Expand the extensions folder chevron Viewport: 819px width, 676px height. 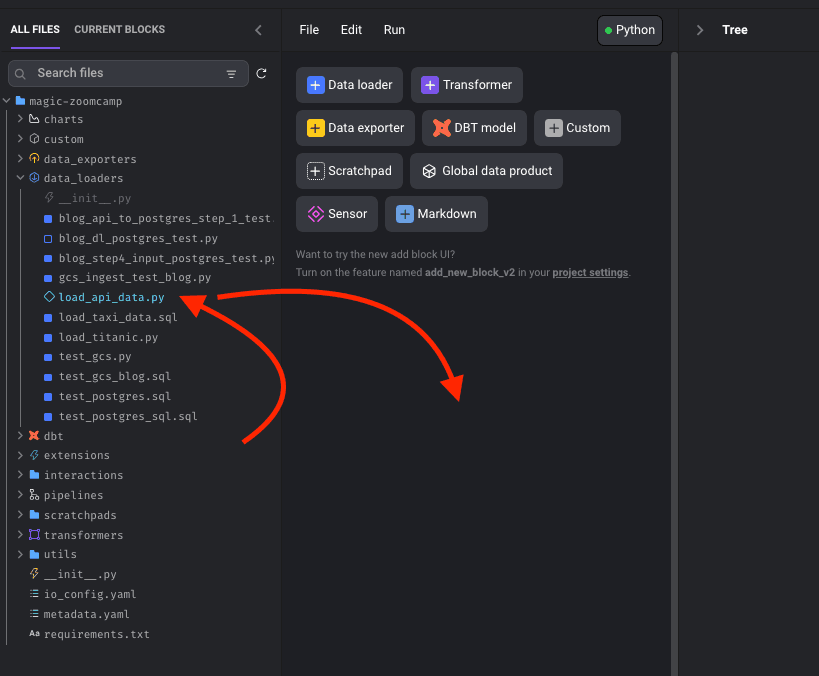(20, 455)
